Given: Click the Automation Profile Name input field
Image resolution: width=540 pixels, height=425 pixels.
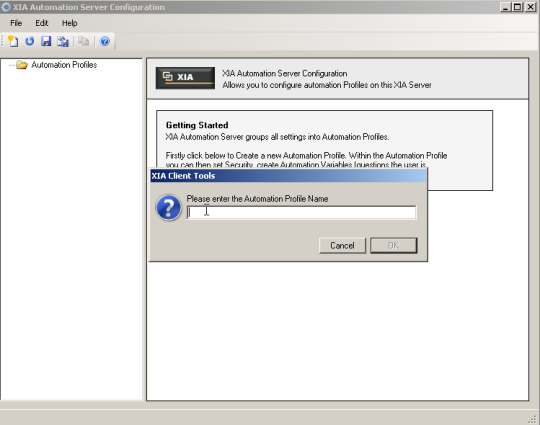Looking at the screenshot, I should (x=301, y=212).
